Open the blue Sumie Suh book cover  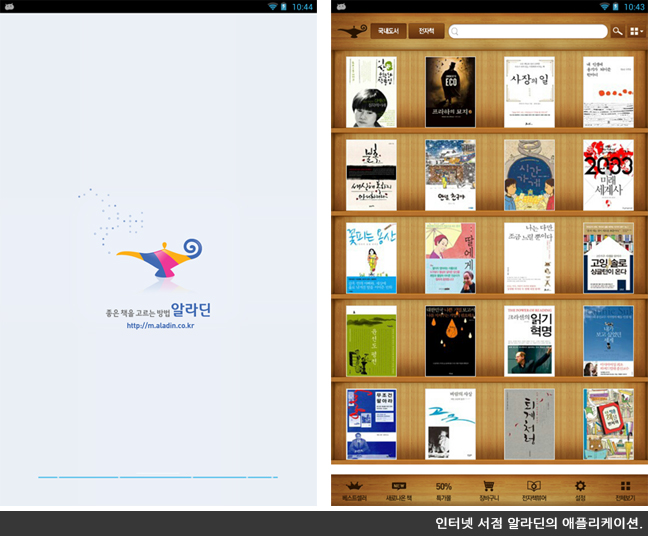(x=608, y=341)
